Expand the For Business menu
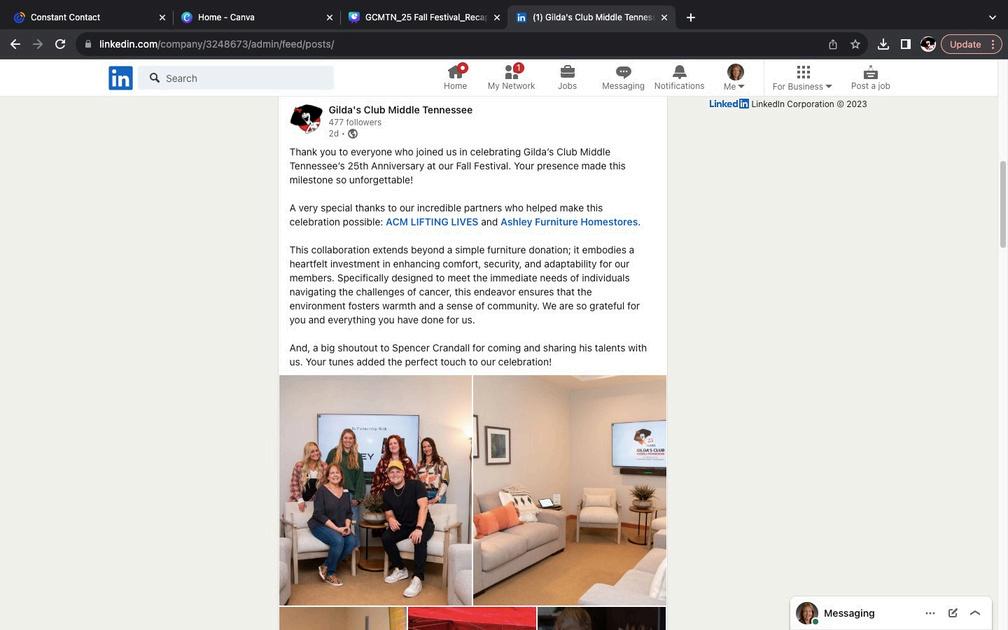The image size is (1008, 630). click(802, 78)
